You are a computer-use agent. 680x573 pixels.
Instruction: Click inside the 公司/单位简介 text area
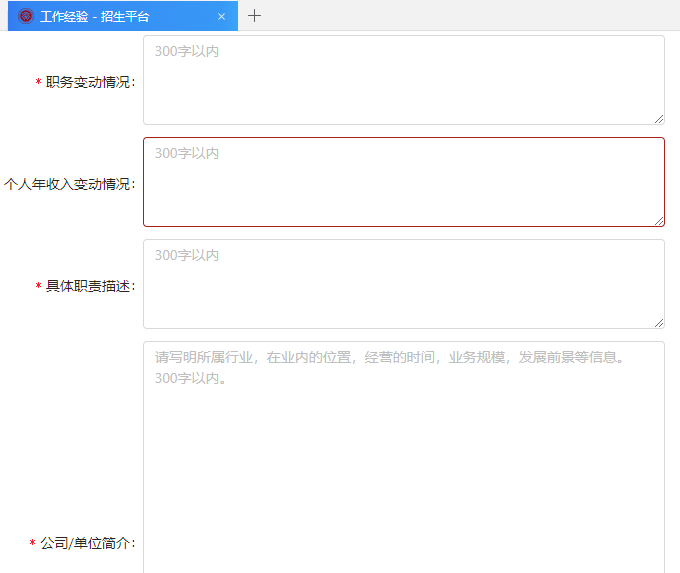(403, 470)
